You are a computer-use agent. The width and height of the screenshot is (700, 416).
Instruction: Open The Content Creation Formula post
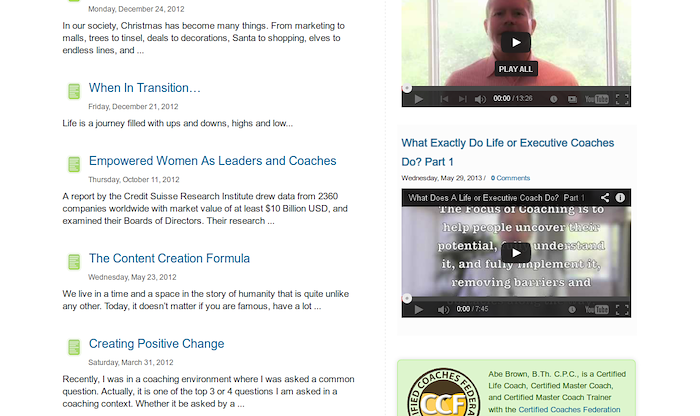click(x=169, y=258)
